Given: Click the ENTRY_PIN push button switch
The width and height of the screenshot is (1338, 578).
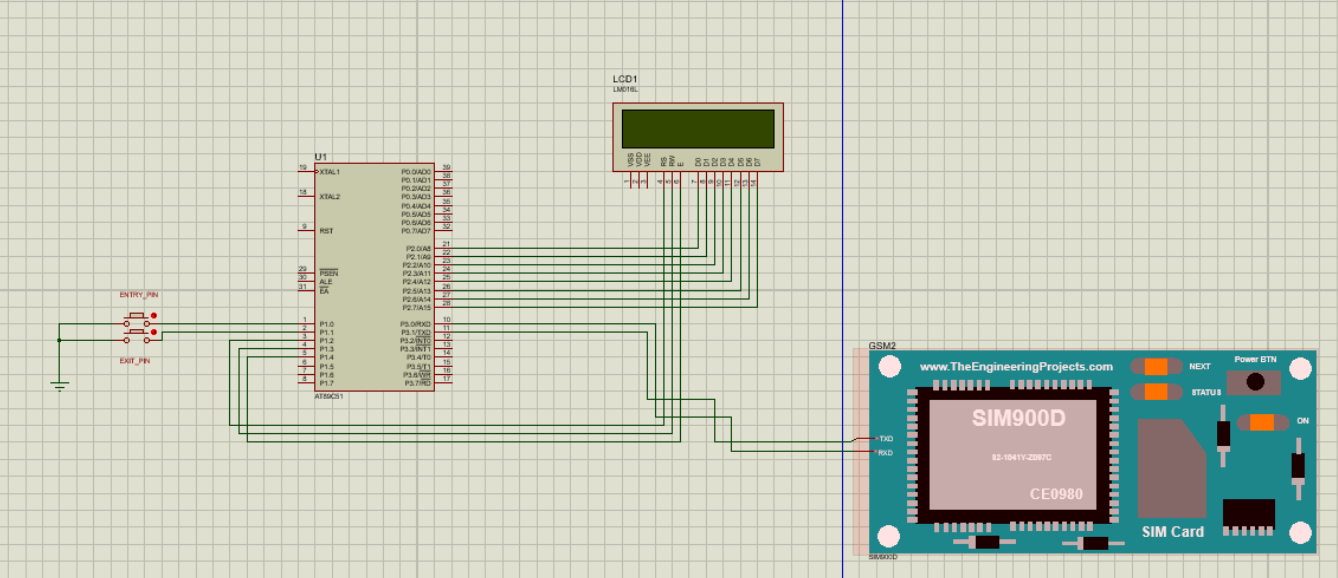Looking at the screenshot, I should 138,318.
